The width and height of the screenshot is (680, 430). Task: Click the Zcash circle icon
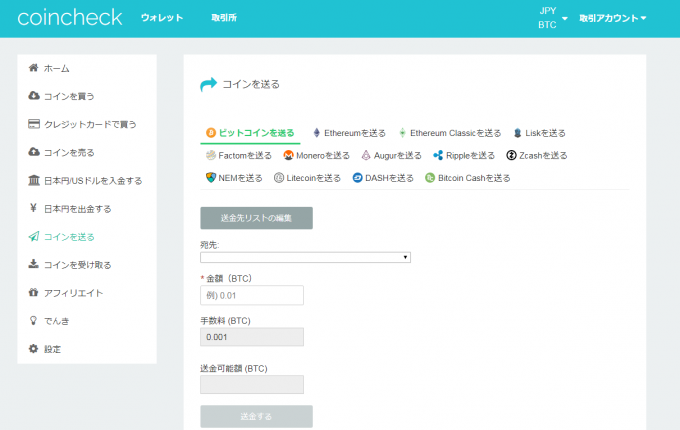coord(511,155)
